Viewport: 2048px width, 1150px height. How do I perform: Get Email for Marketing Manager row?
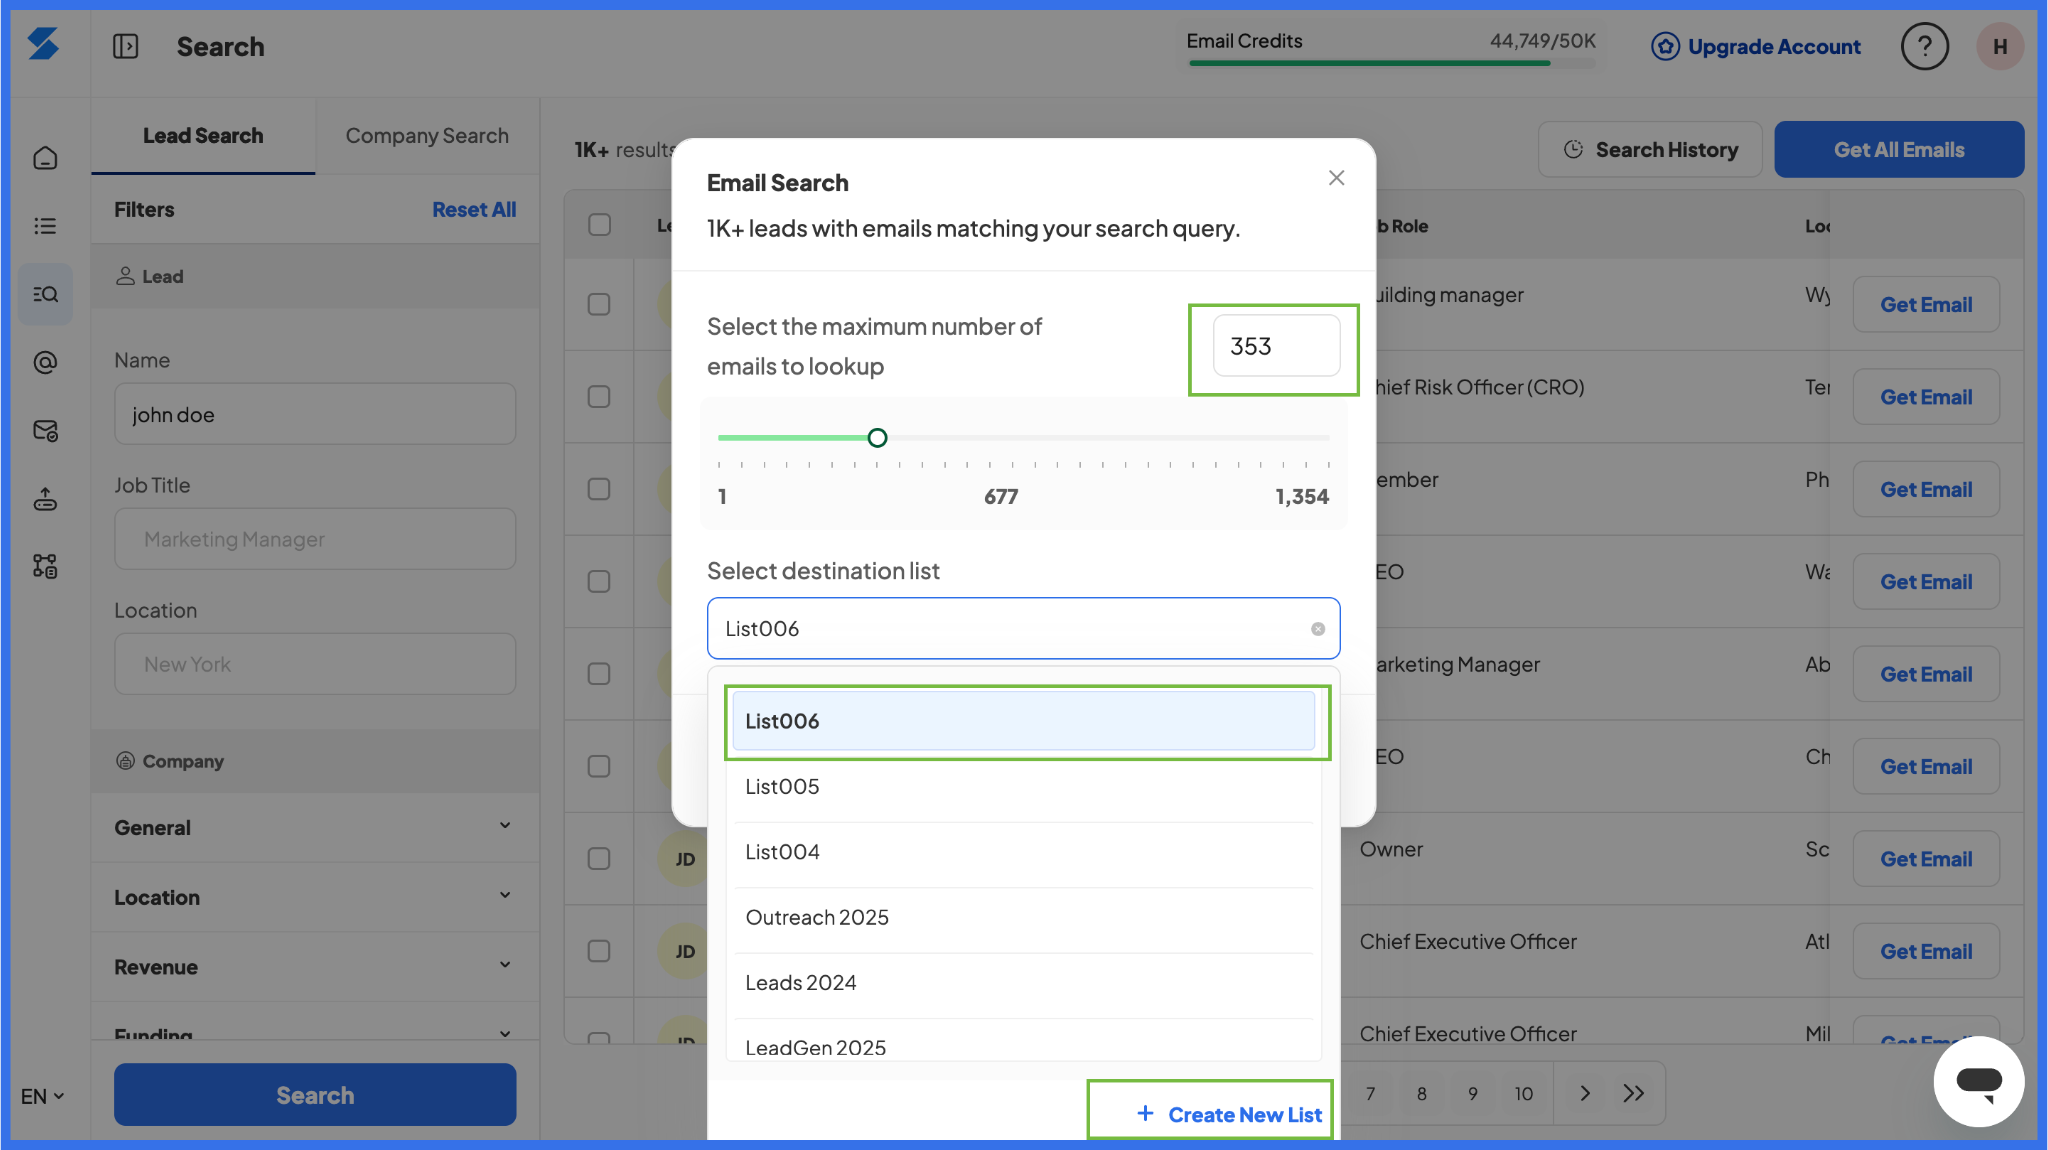(x=1926, y=675)
